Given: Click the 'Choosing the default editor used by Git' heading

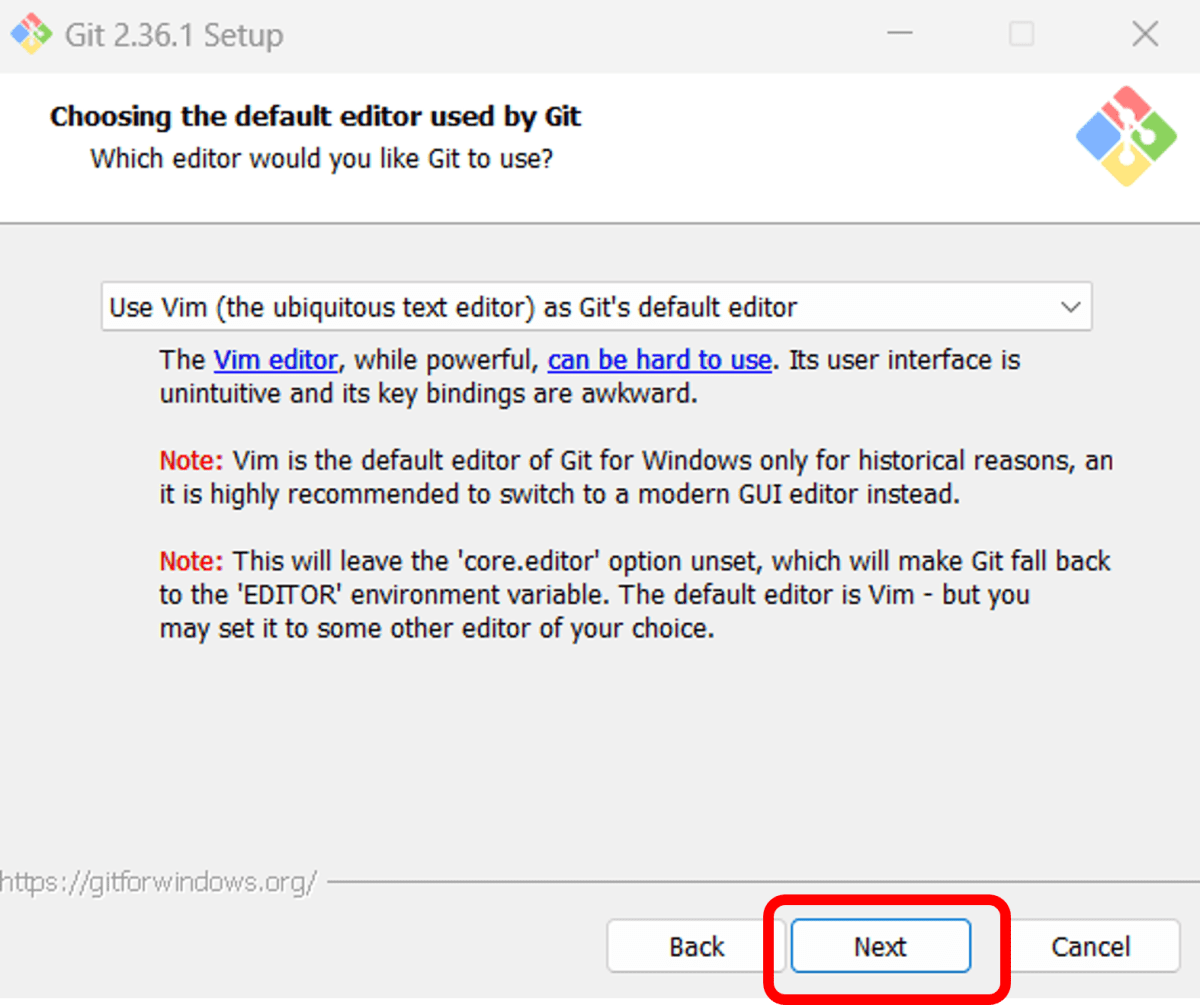Looking at the screenshot, I should click(x=316, y=117).
